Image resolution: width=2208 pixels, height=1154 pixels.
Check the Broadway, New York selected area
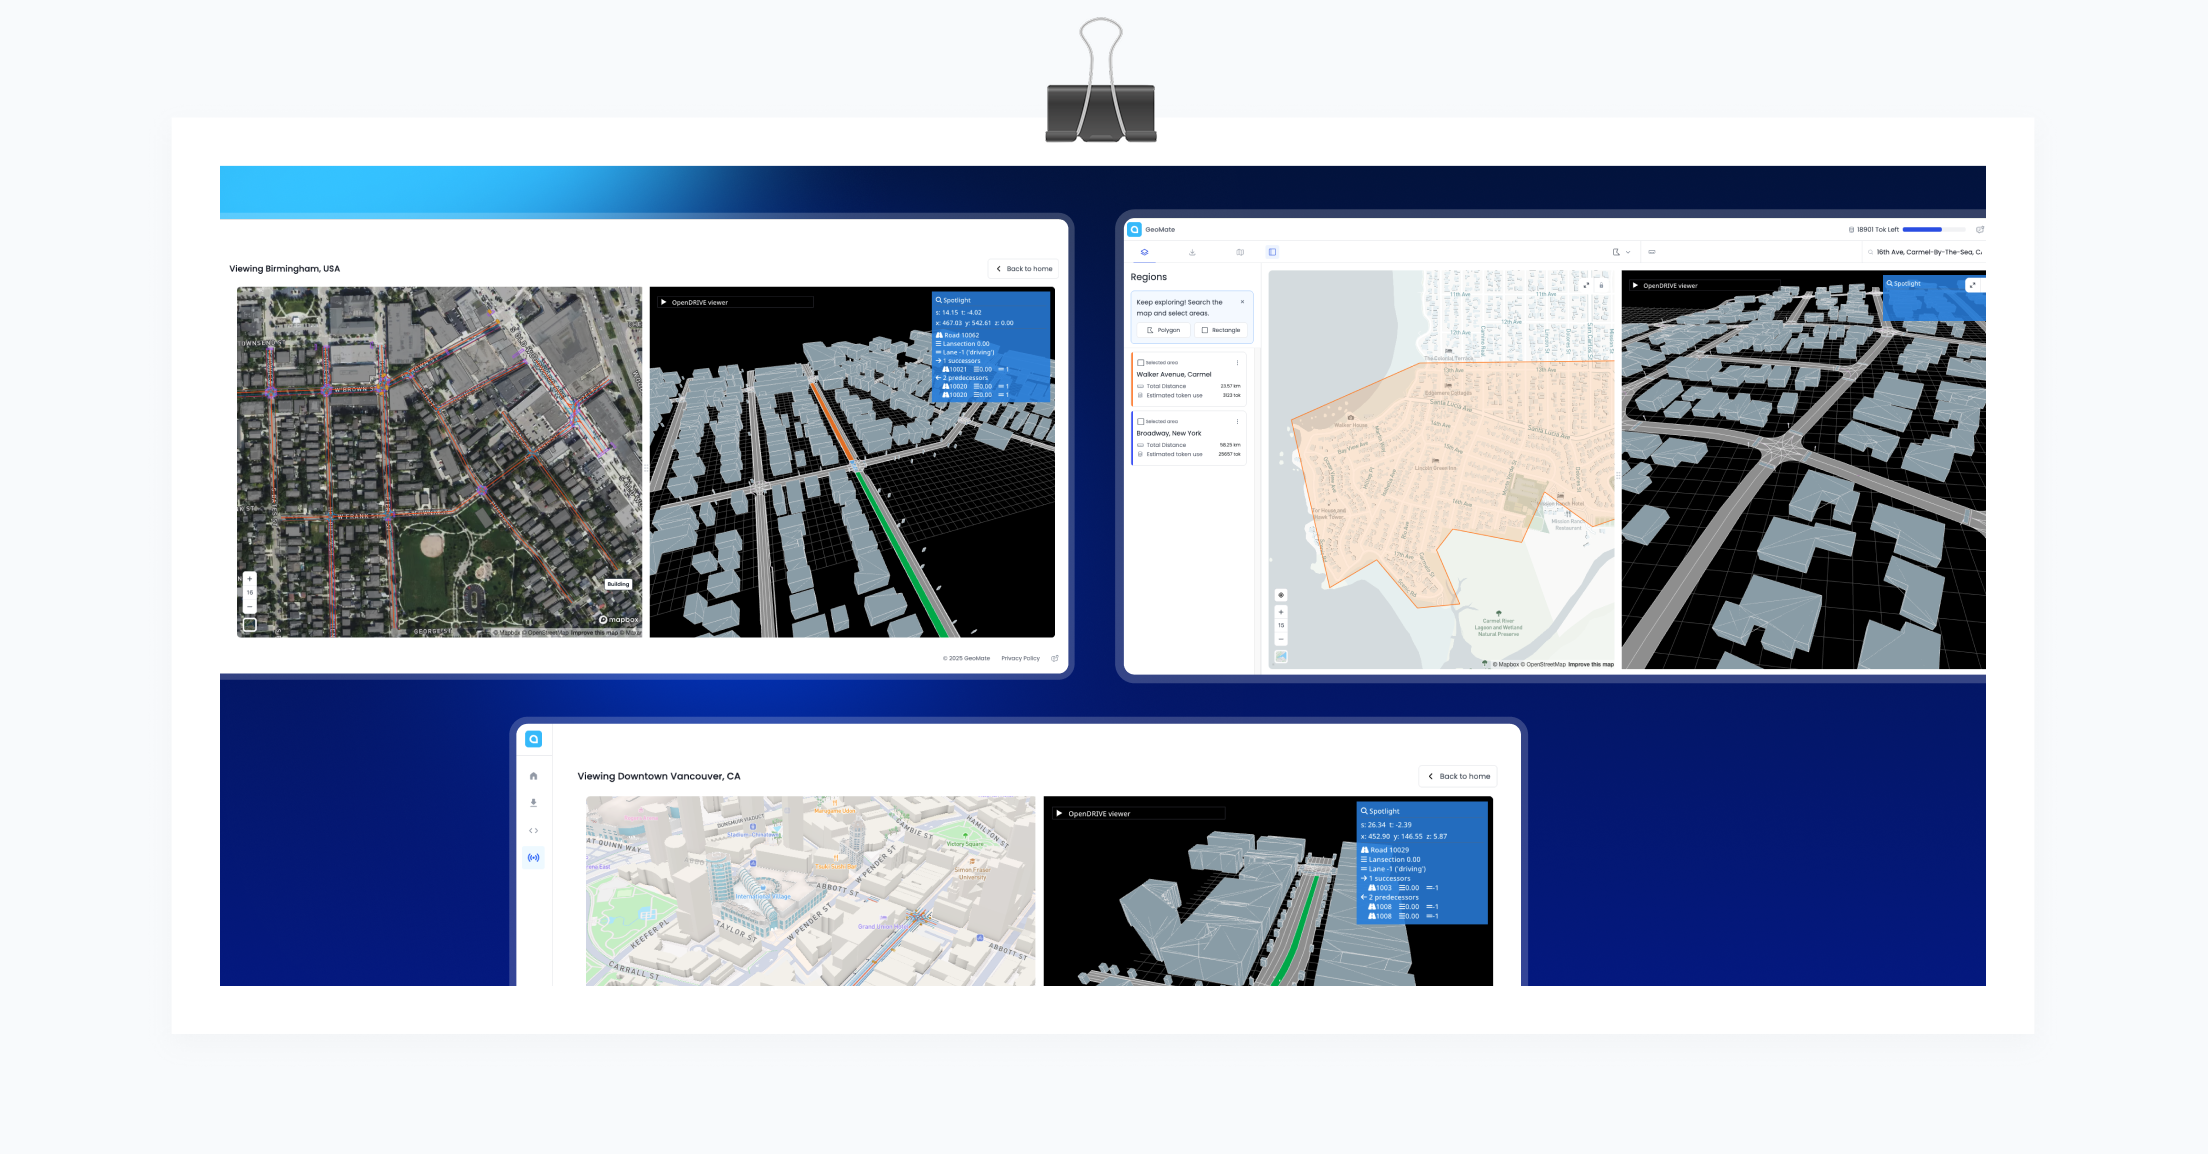1141,422
